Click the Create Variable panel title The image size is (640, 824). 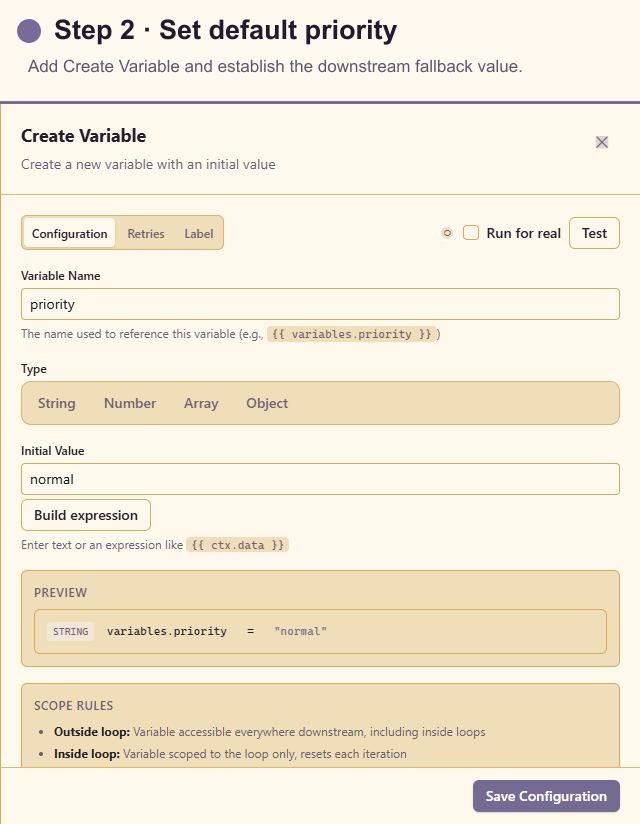pyautogui.click(x=84, y=136)
